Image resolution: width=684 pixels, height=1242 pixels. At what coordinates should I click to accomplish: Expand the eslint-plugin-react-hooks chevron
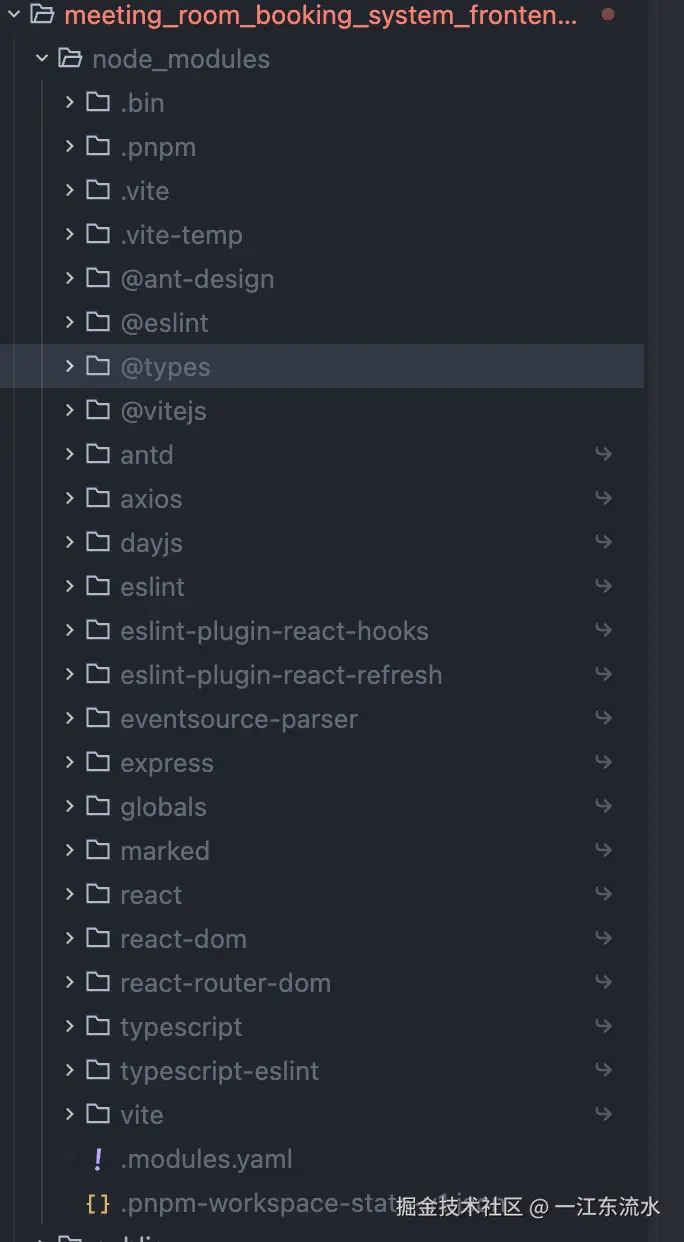click(69, 631)
